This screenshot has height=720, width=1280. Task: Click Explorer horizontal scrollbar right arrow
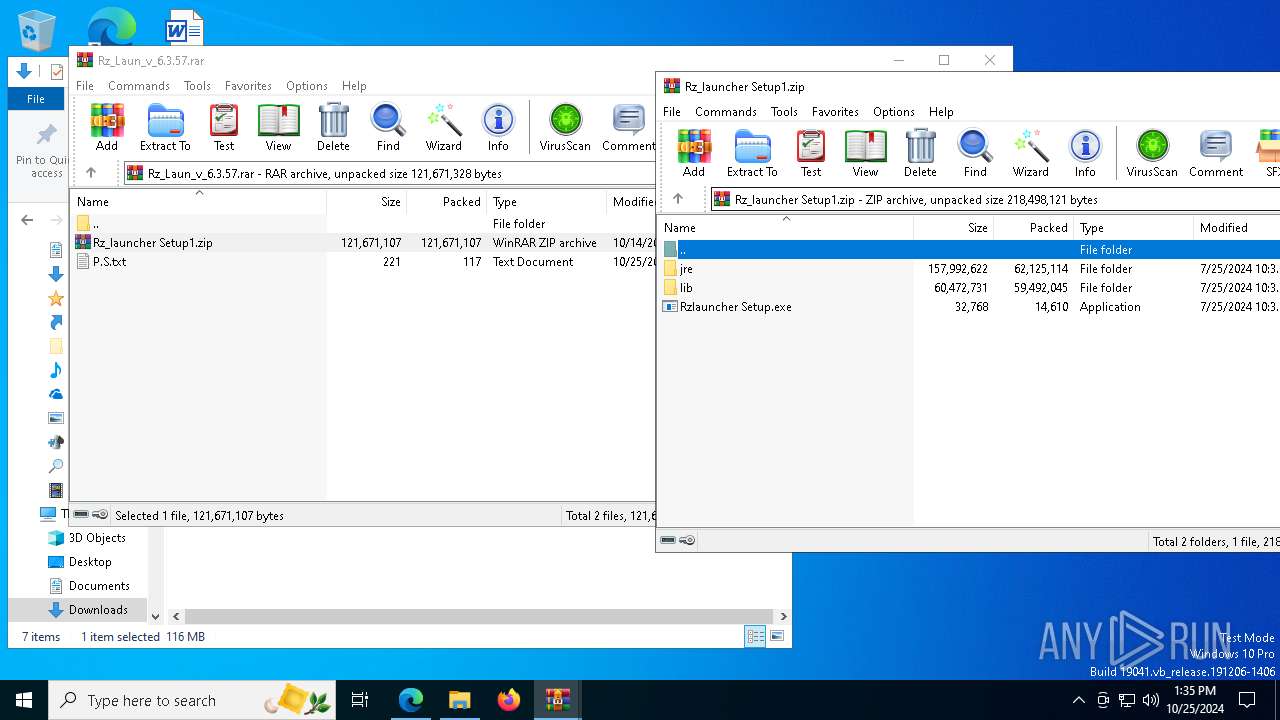tap(783, 617)
